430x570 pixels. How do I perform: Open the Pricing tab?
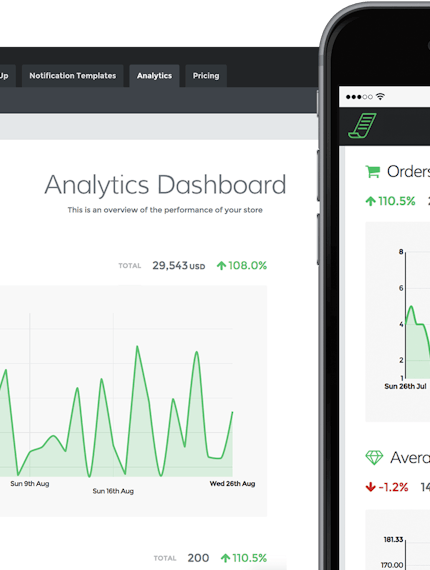(206, 76)
